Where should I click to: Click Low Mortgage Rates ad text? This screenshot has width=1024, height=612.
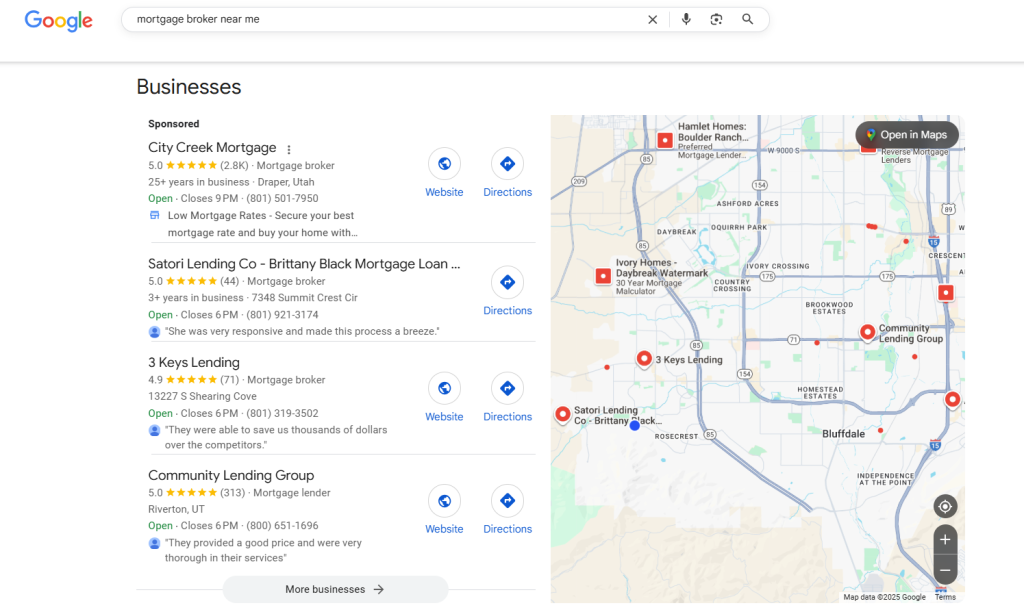click(263, 224)
